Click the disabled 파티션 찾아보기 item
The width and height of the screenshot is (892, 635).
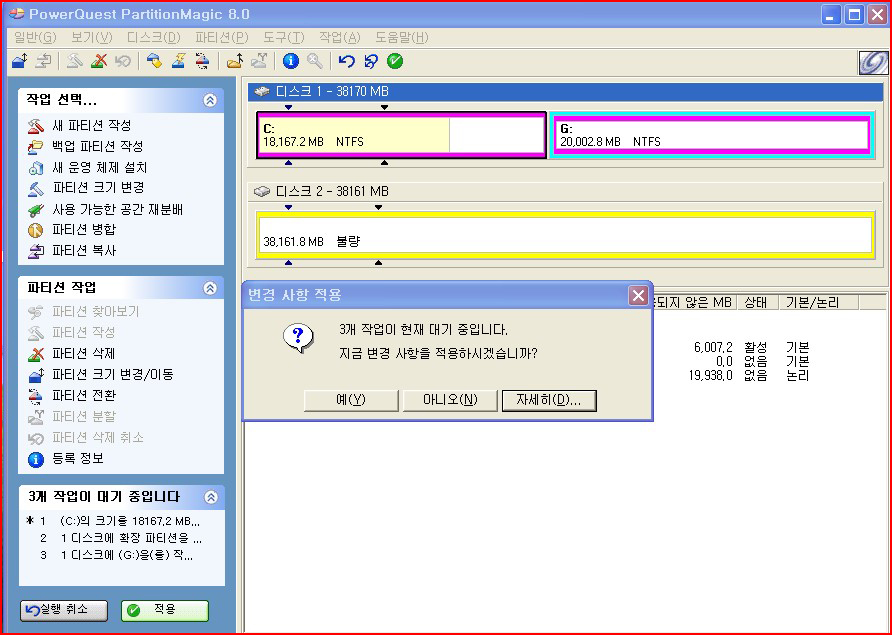[x=96, y=311]
